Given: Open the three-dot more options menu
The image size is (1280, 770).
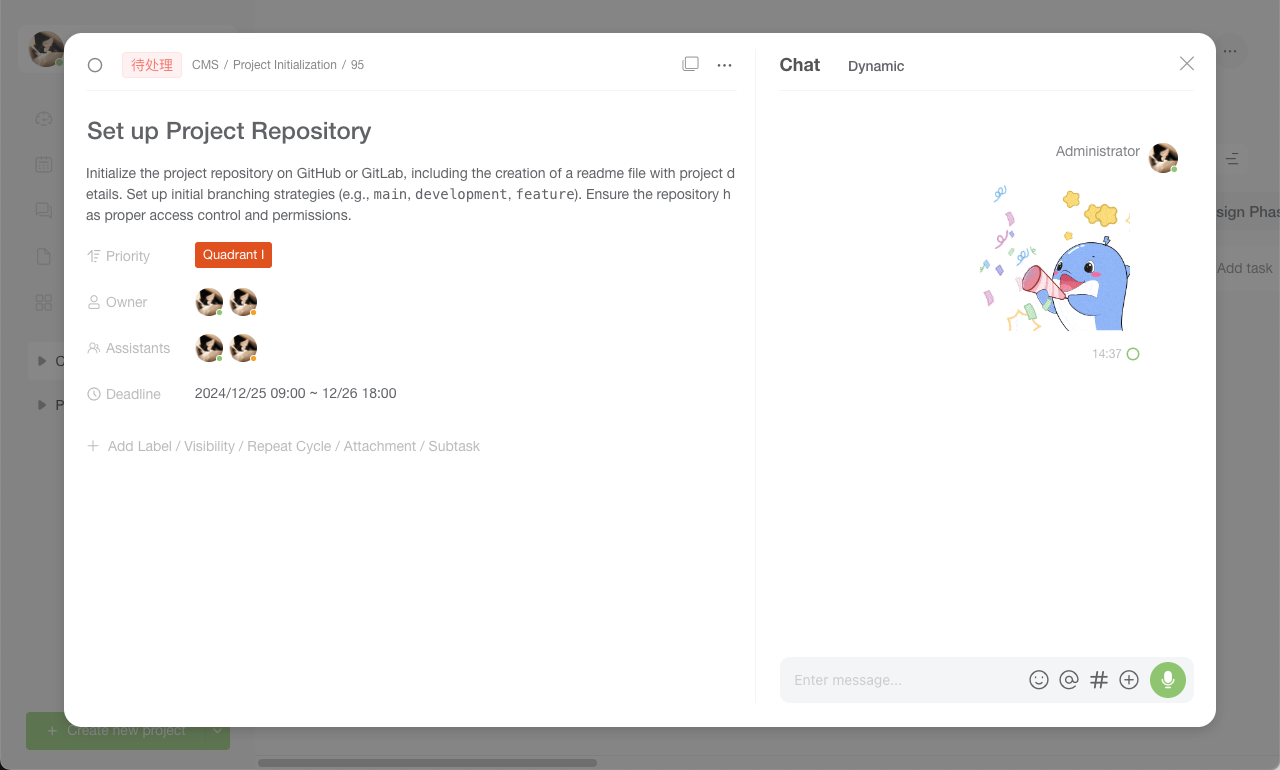Looking at the screenshot, I should (x=725, y=65).
